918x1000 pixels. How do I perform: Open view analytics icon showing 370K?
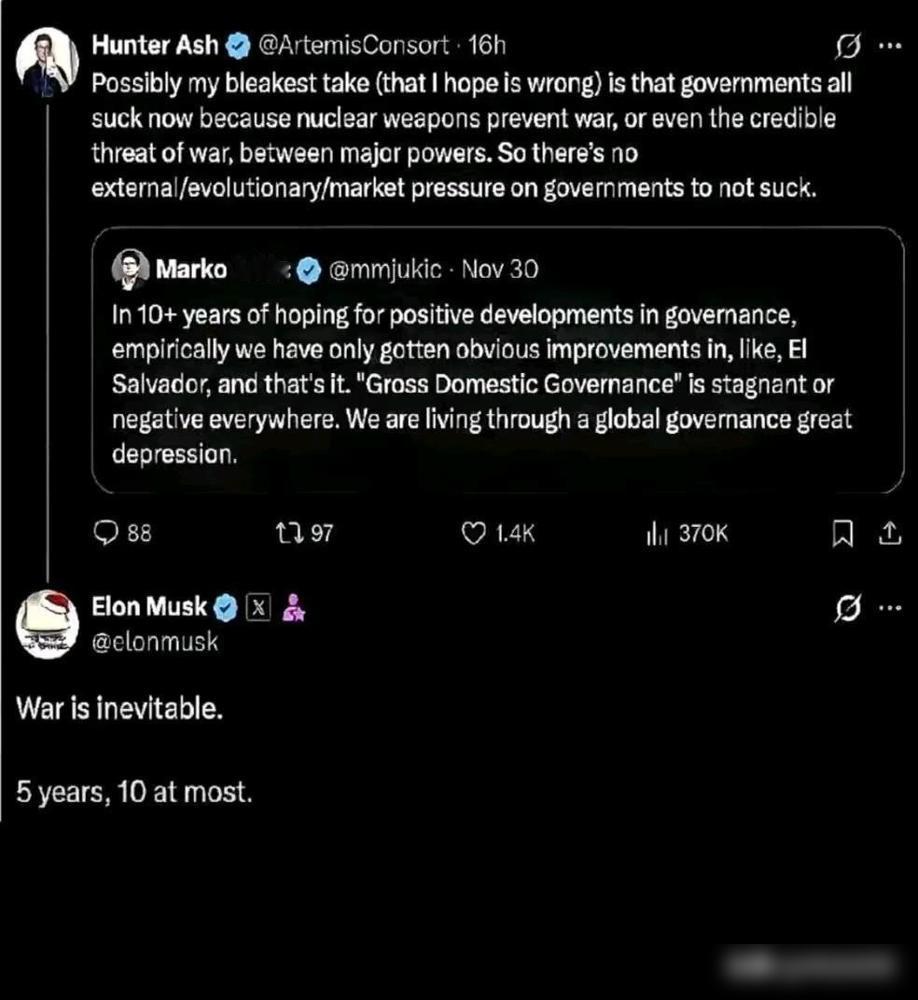coord(656,534)
